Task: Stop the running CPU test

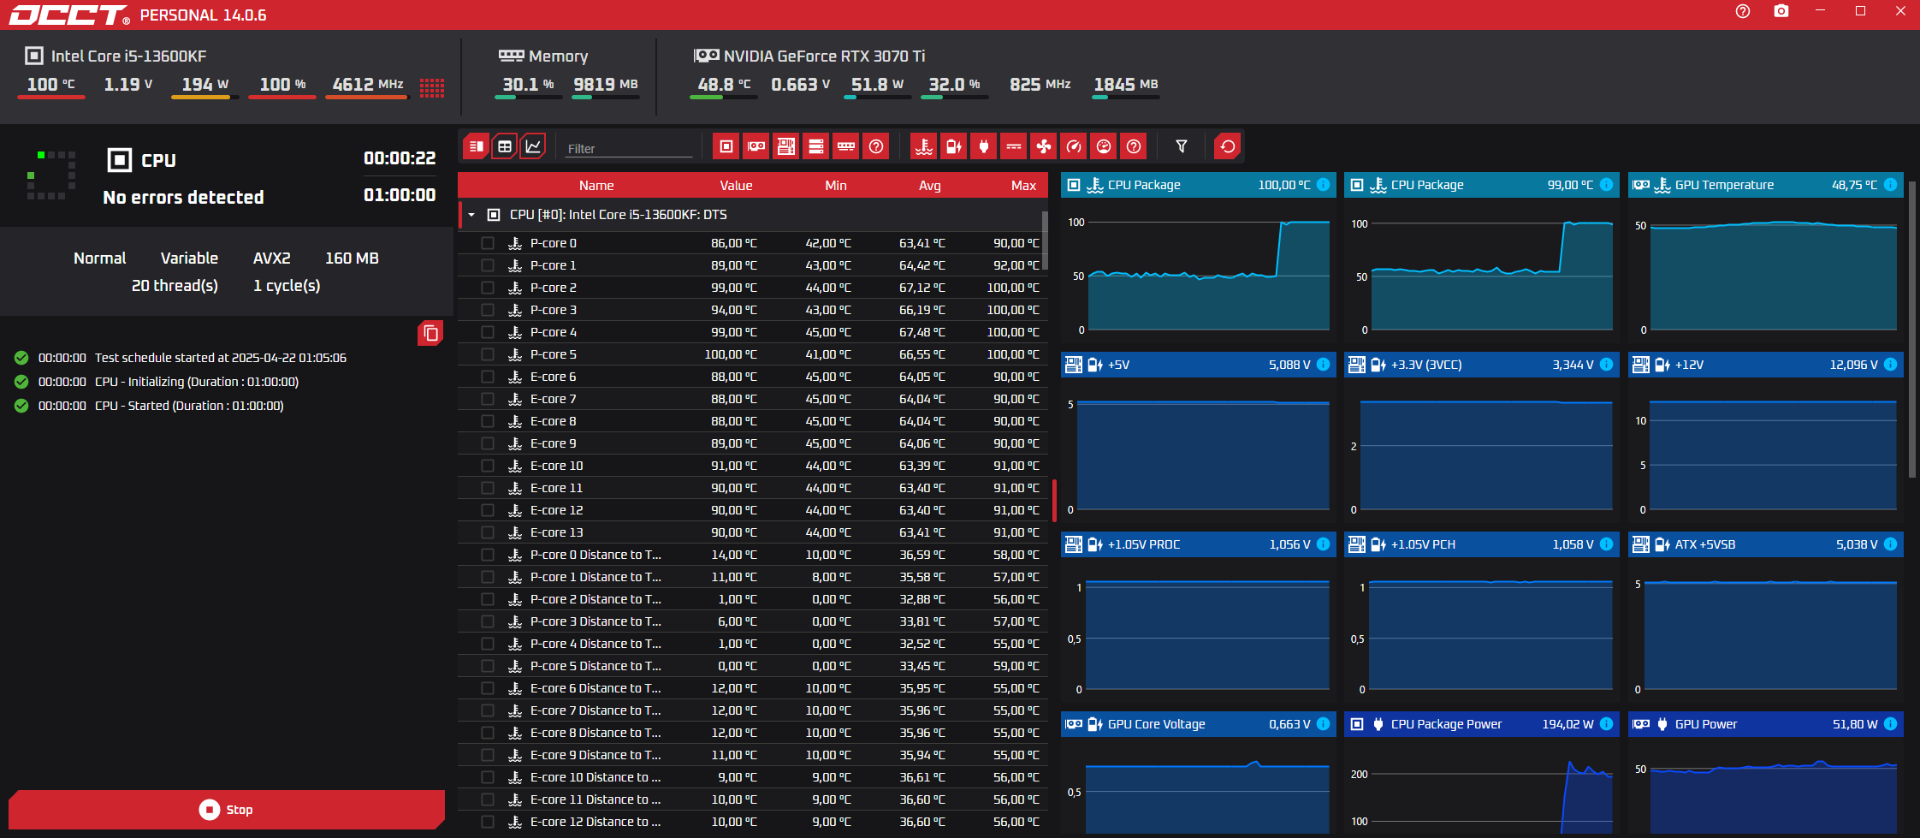Action: tap(226, 810)
